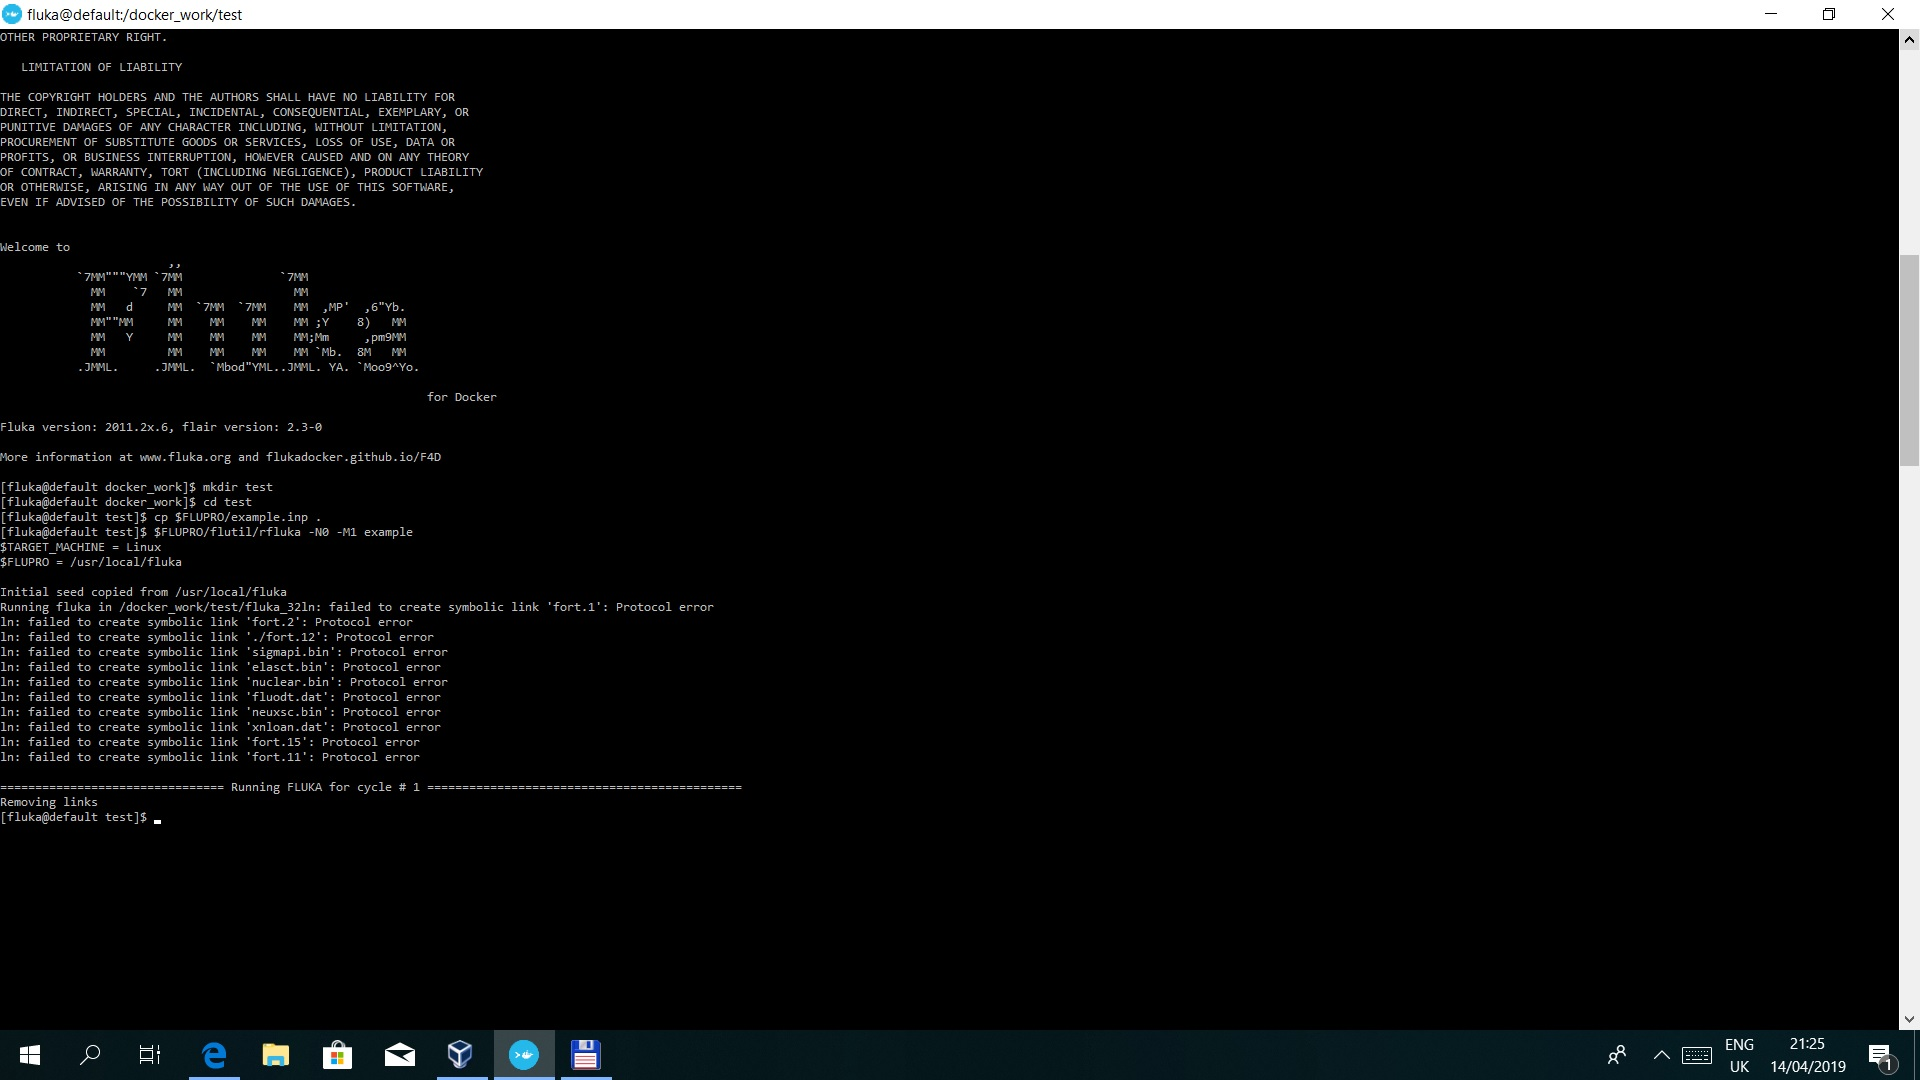Click 'Fluka version: 2011.2x.6' line

click(161, 427)
